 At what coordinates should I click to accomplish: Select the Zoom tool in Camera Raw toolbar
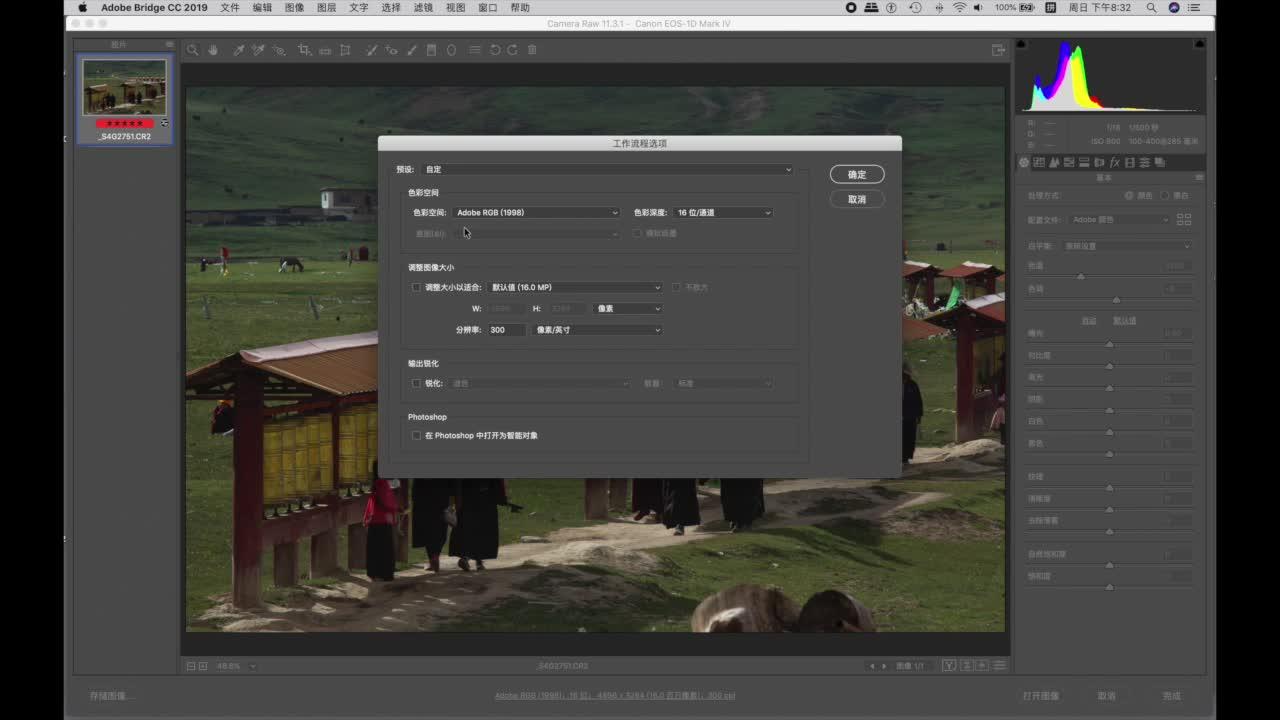pyautogui.click(x=192, y=50)
